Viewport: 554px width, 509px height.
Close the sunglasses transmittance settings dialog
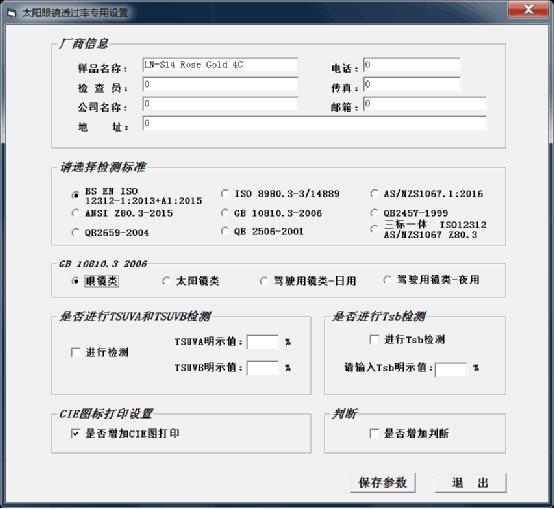[x=528, y=9]
